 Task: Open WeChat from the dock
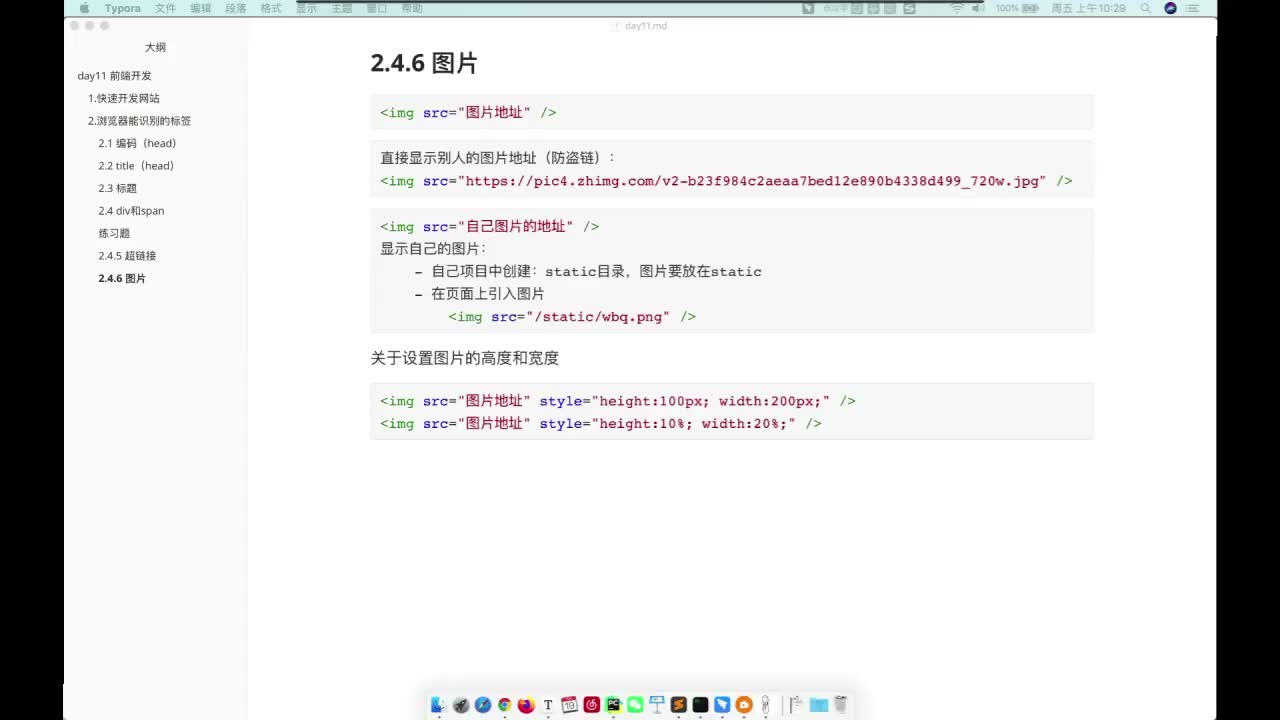pos(635,705)
